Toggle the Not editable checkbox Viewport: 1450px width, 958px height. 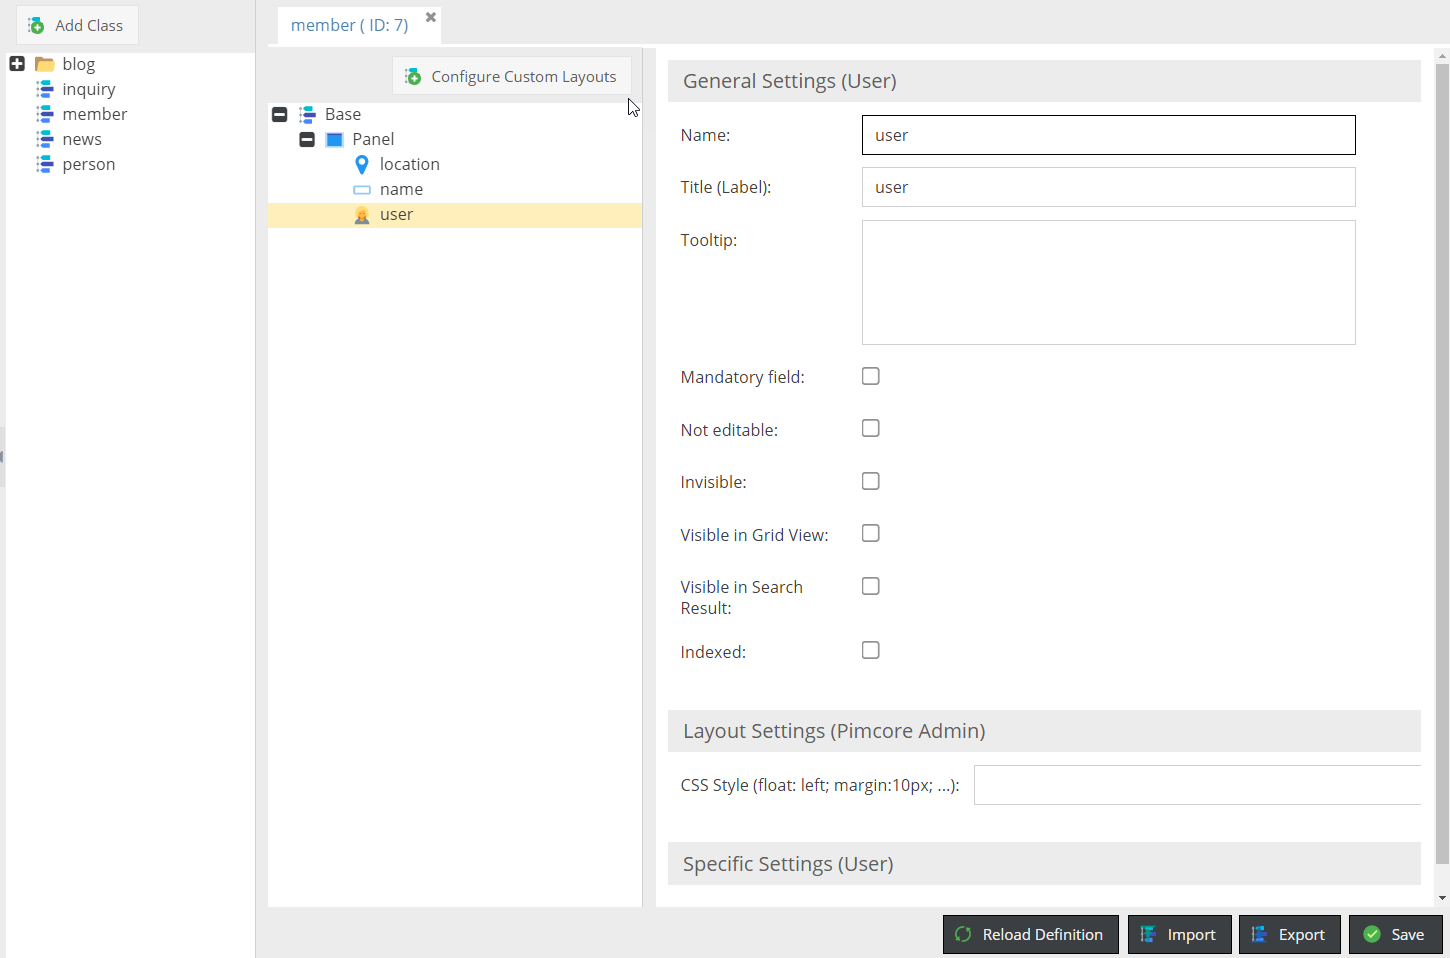871,428
